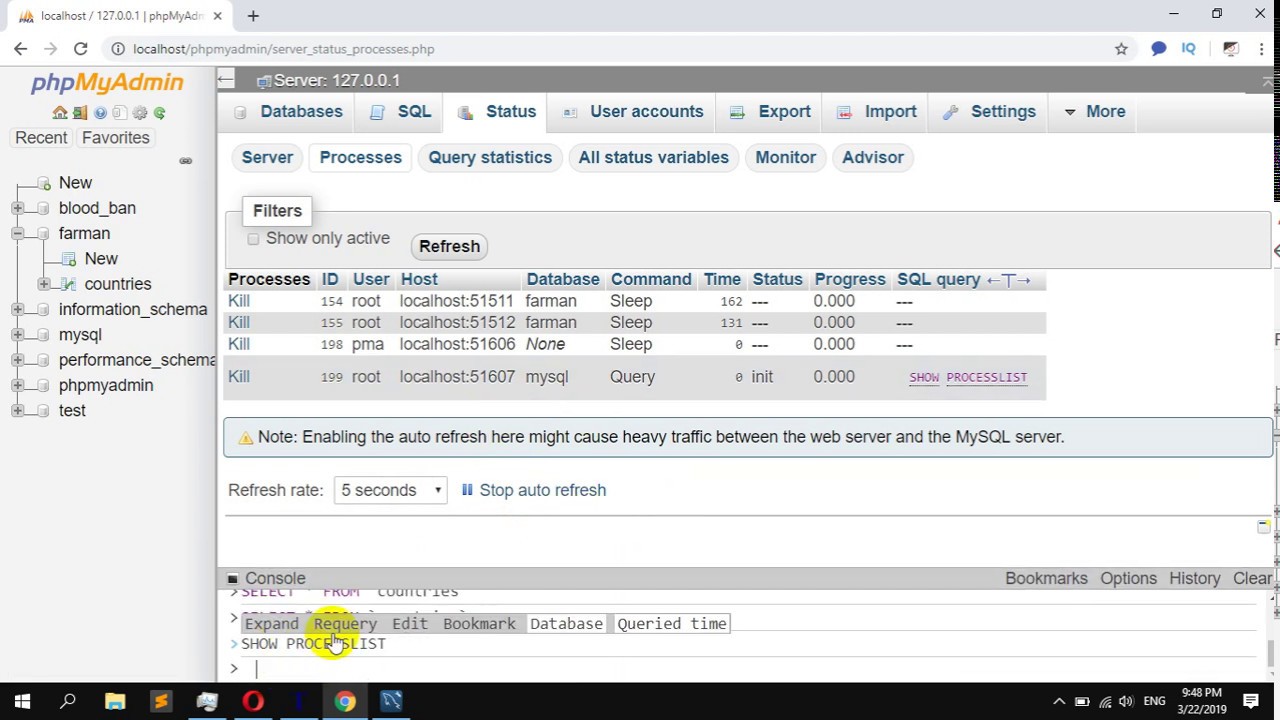Expand performance_schema database node
The width and height of the screenshot is (1280, 720).
click(17, 360)
